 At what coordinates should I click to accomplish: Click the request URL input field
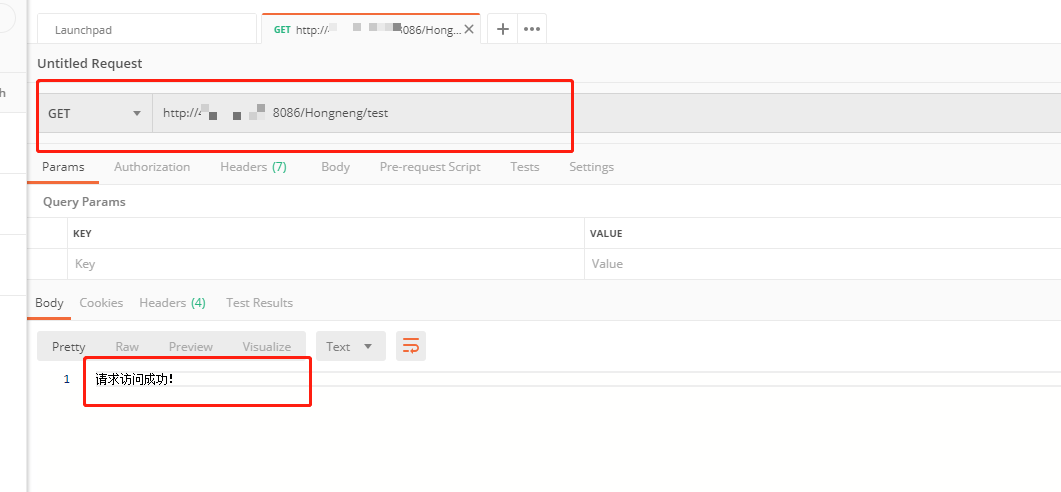606,113
